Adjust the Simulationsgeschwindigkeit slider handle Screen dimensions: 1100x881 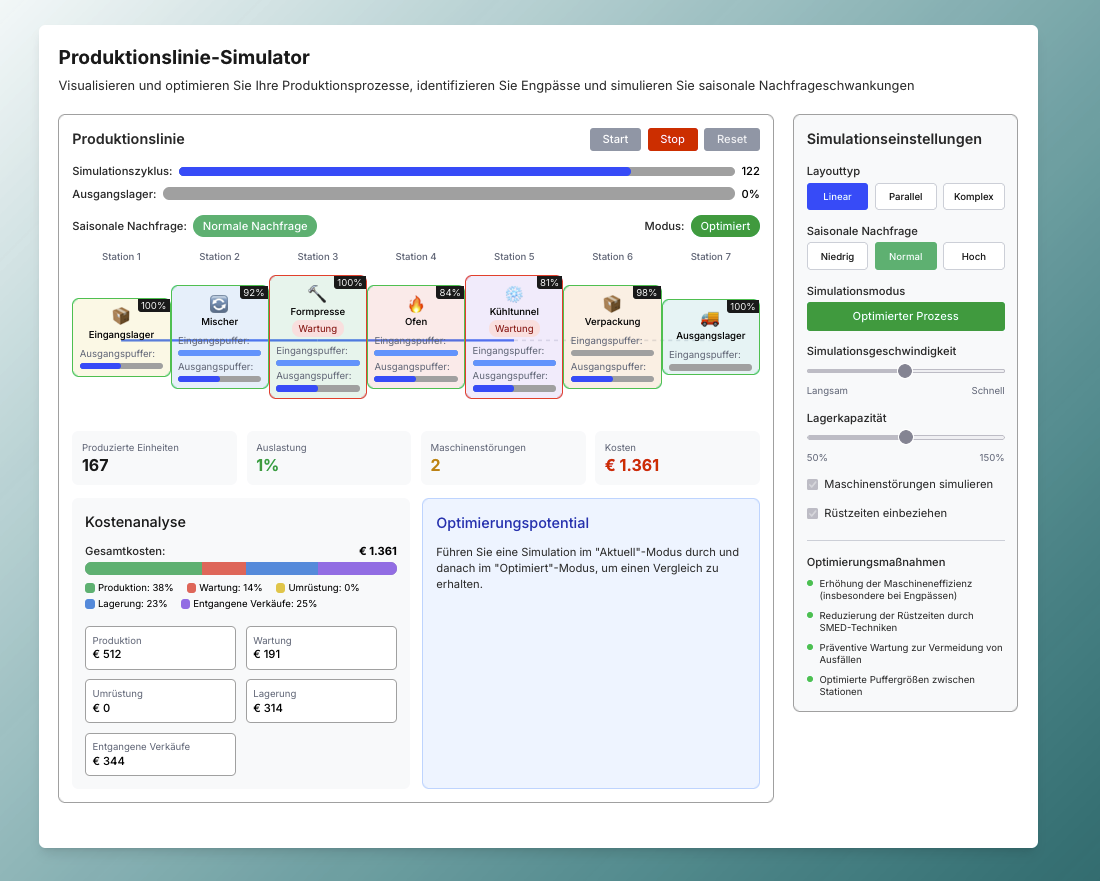click(905, 370)
